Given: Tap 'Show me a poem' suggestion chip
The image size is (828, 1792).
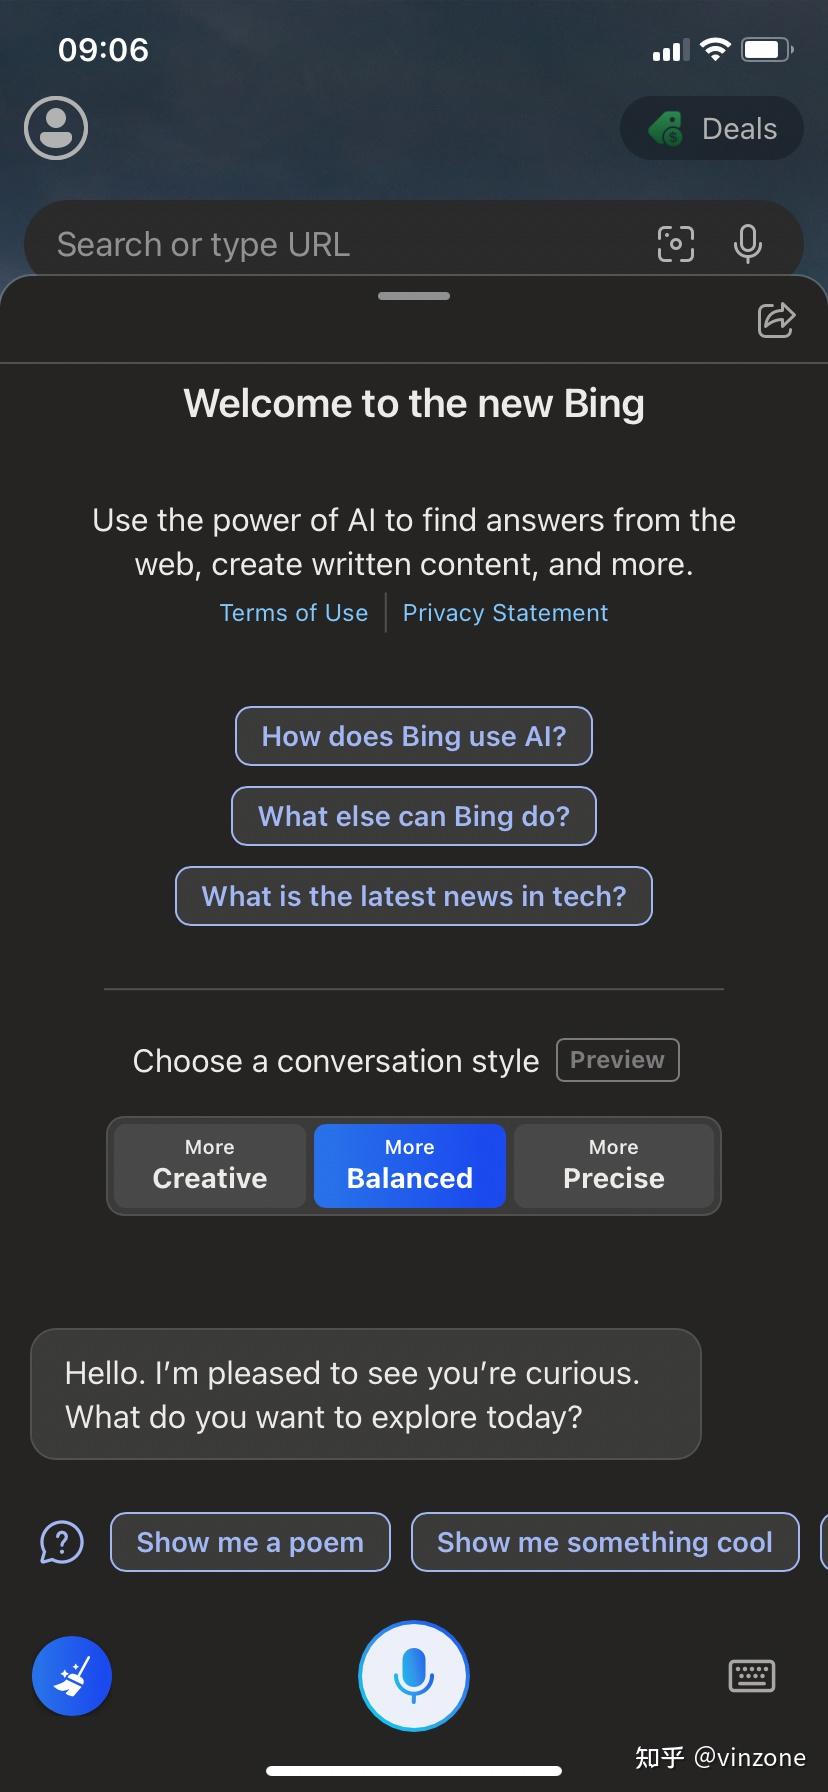Looking at the screenshot, I should coord(249,1542).
